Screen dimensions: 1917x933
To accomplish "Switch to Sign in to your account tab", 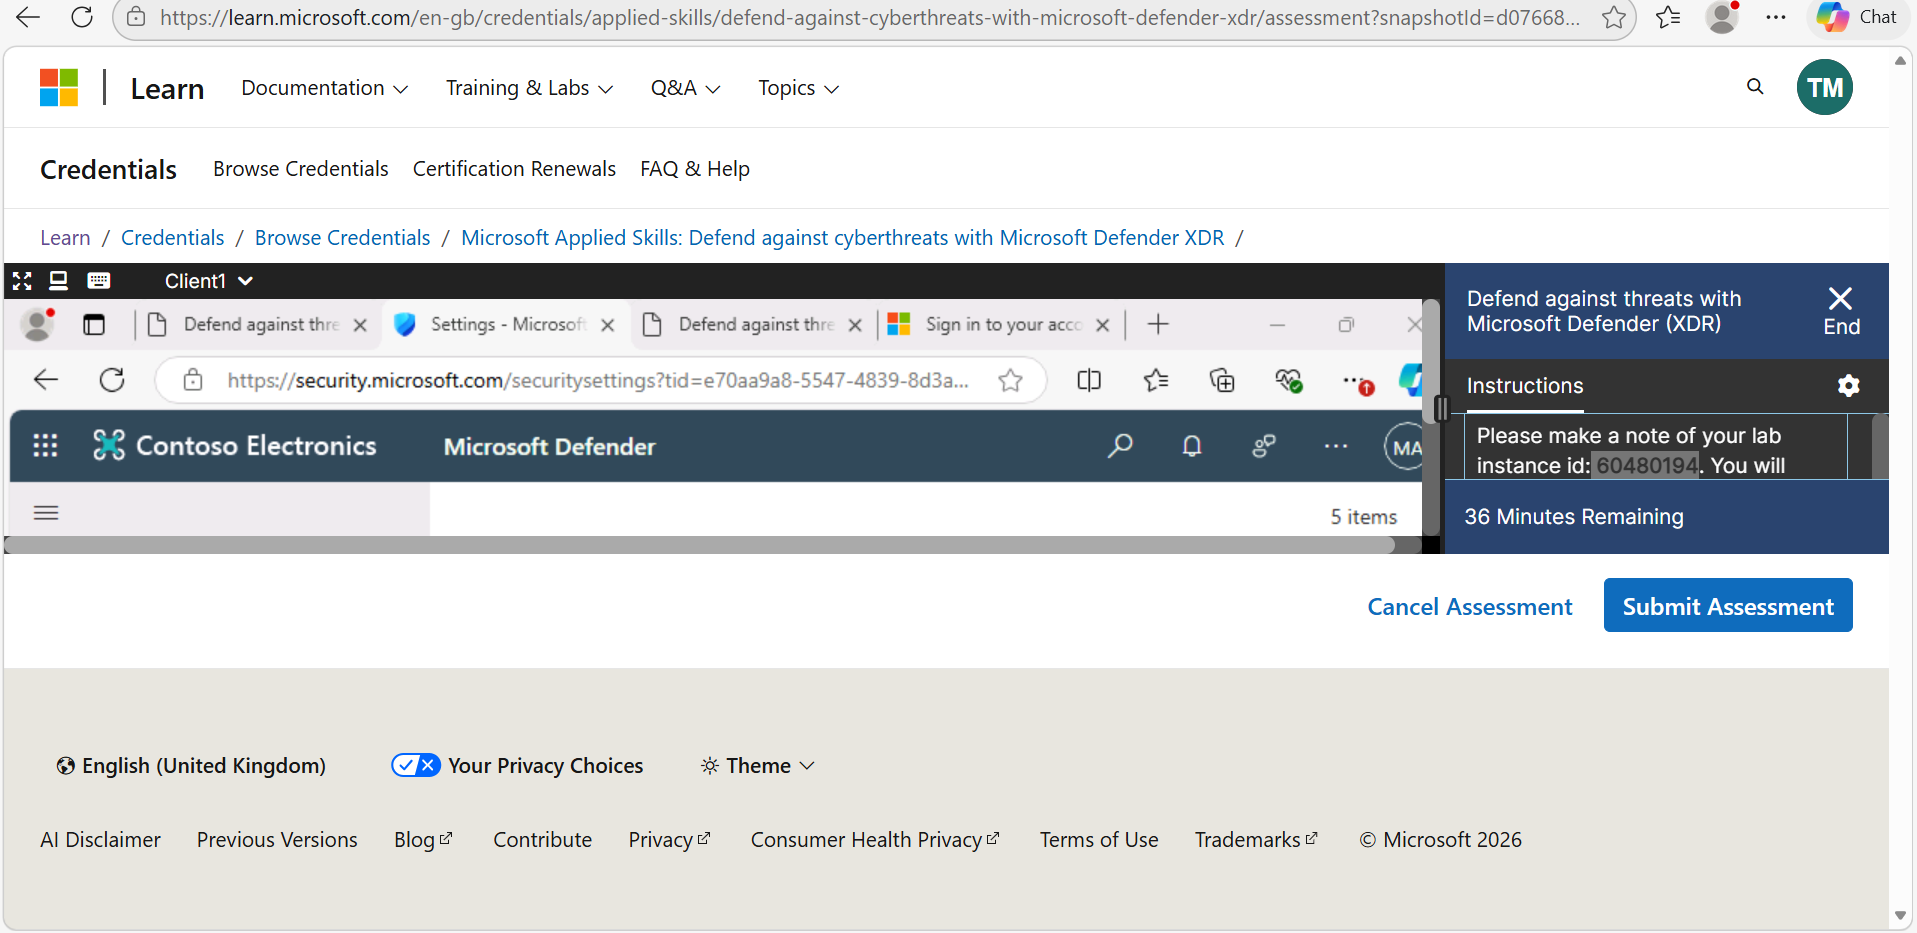I will 1000,325.
